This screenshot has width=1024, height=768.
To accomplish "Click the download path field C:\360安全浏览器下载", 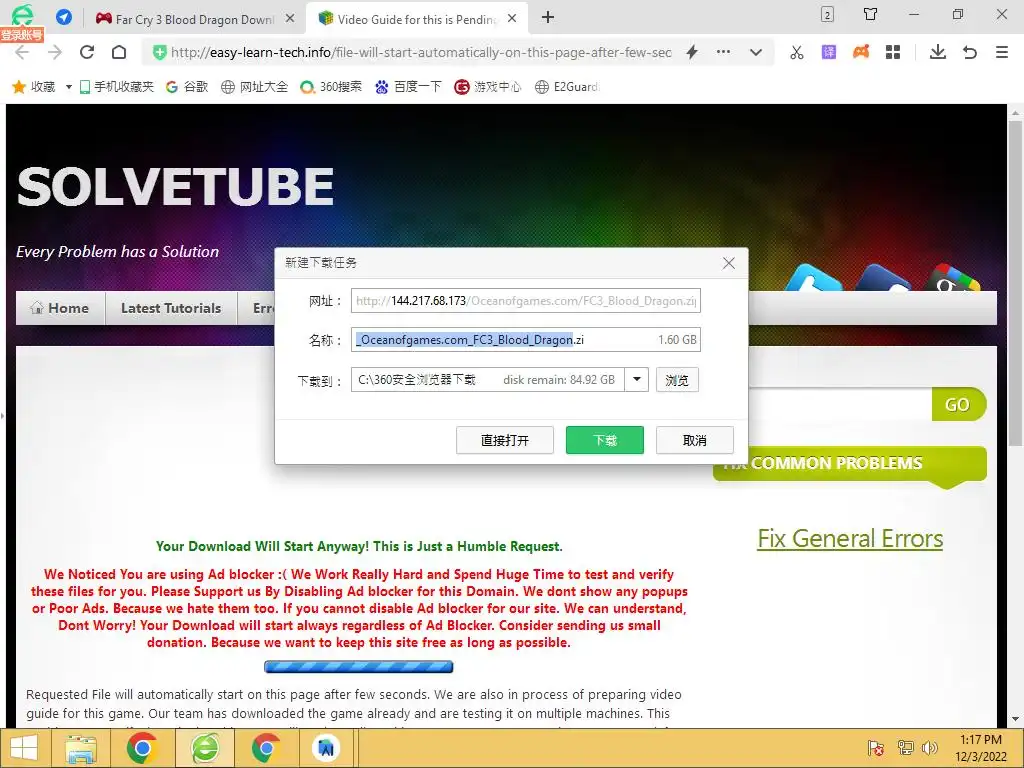I will [x=487, y=379].
